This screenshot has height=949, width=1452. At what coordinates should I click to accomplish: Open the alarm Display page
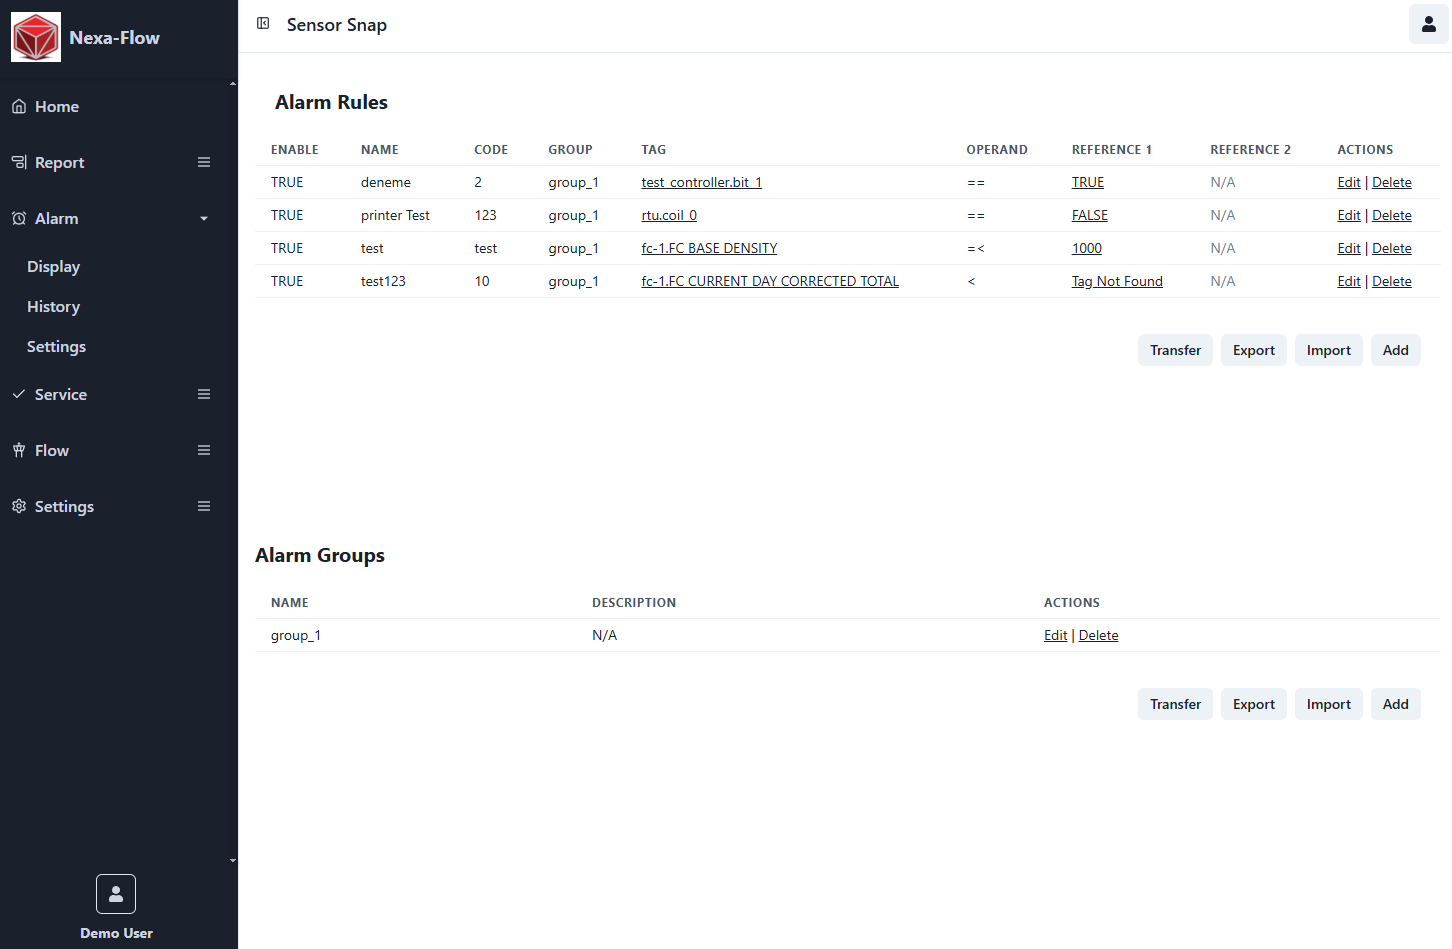pos(54,266)
